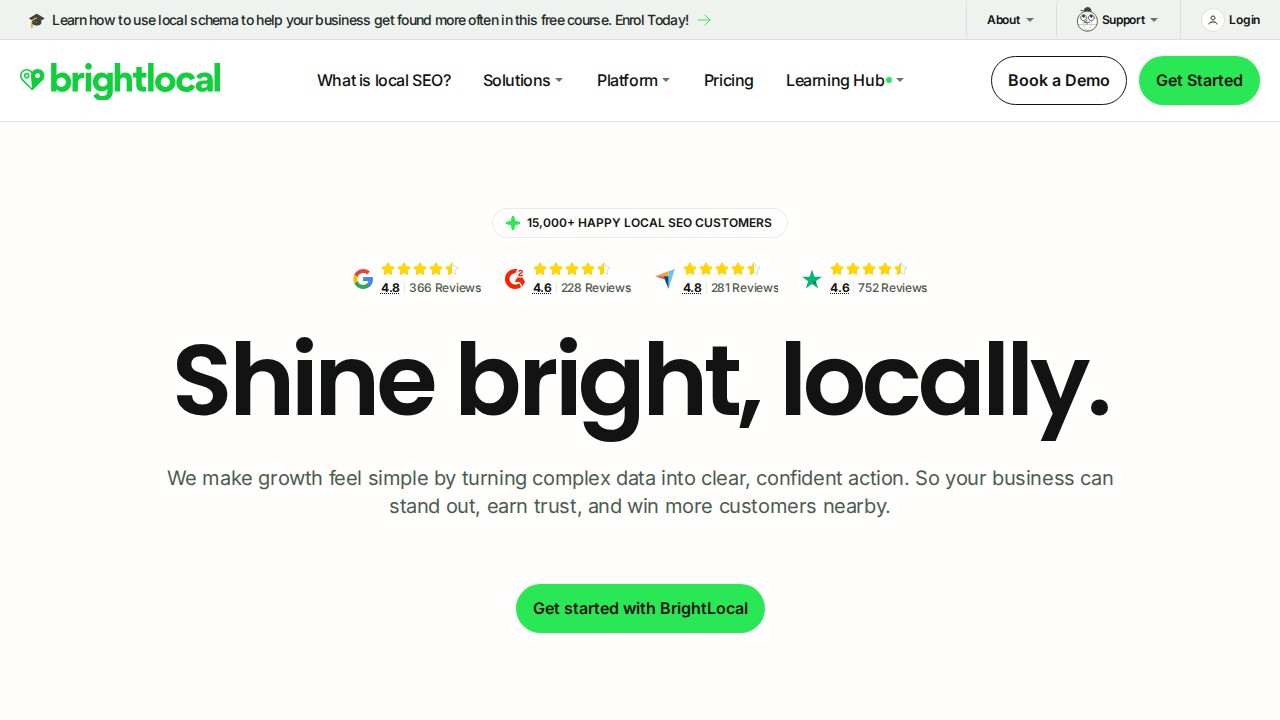Viewport: 1280px width, 720px height.
Task: Click the star rating above 228 Reviews
Action: pyautogui.click(x=572, y=269)
